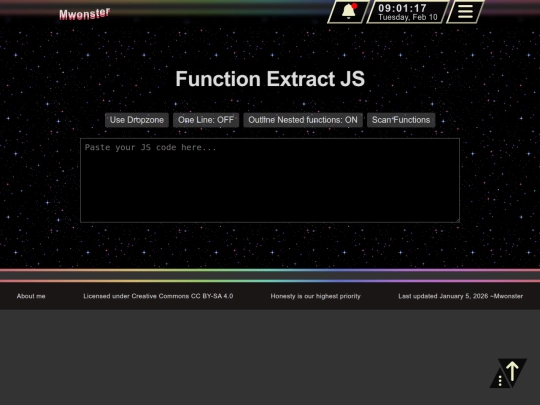Open the About me footer link
Image resolution: width=540 pixels, height=405 pixels.
(31, 296)
